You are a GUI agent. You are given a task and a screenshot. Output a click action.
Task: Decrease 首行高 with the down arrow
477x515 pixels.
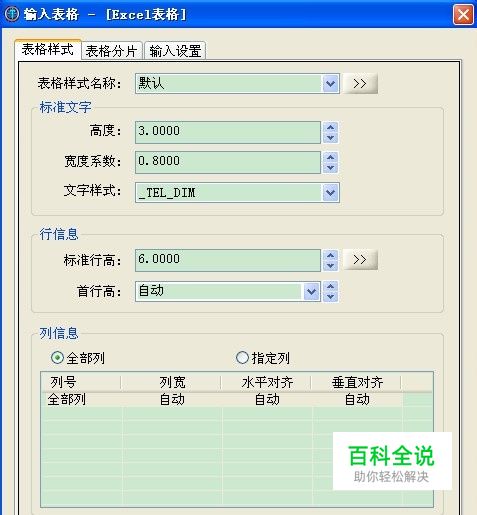coord(331,297)
